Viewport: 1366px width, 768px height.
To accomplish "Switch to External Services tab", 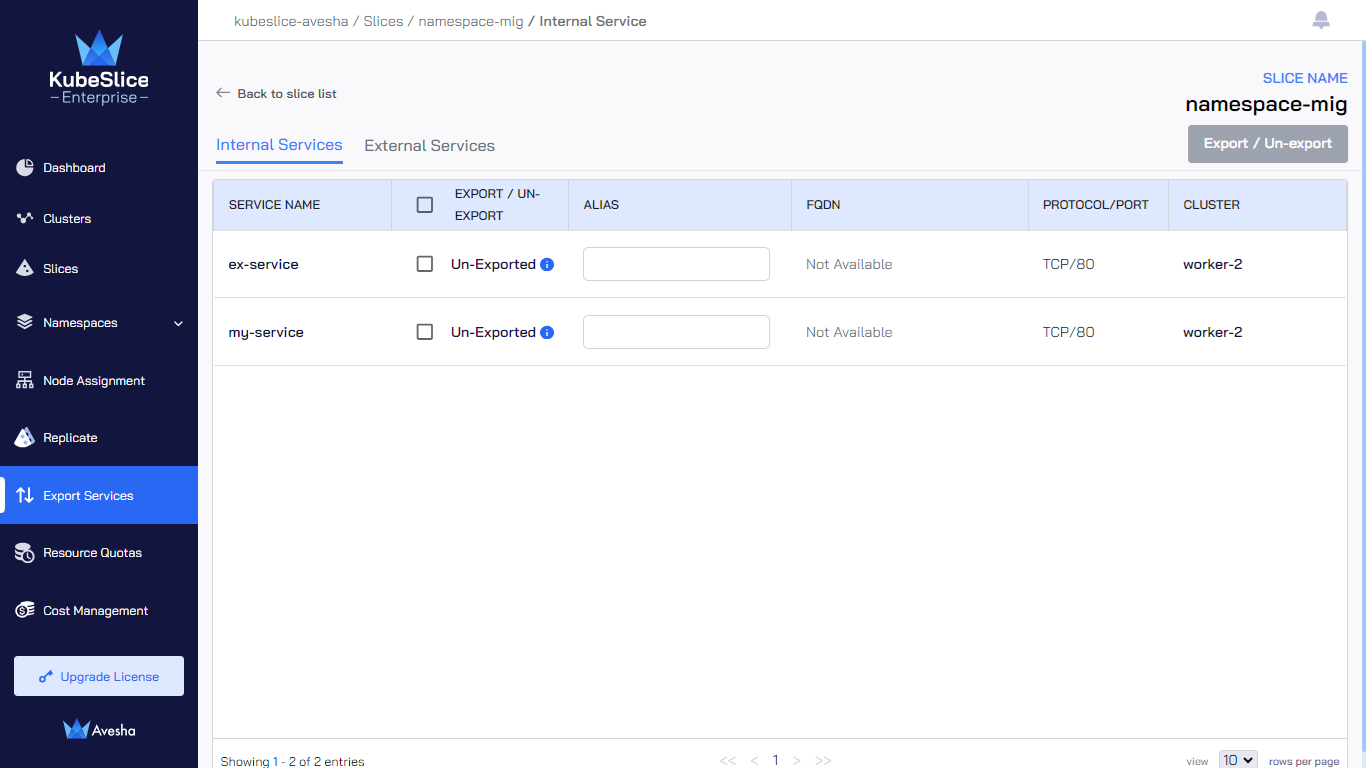I will click(429, 146).
